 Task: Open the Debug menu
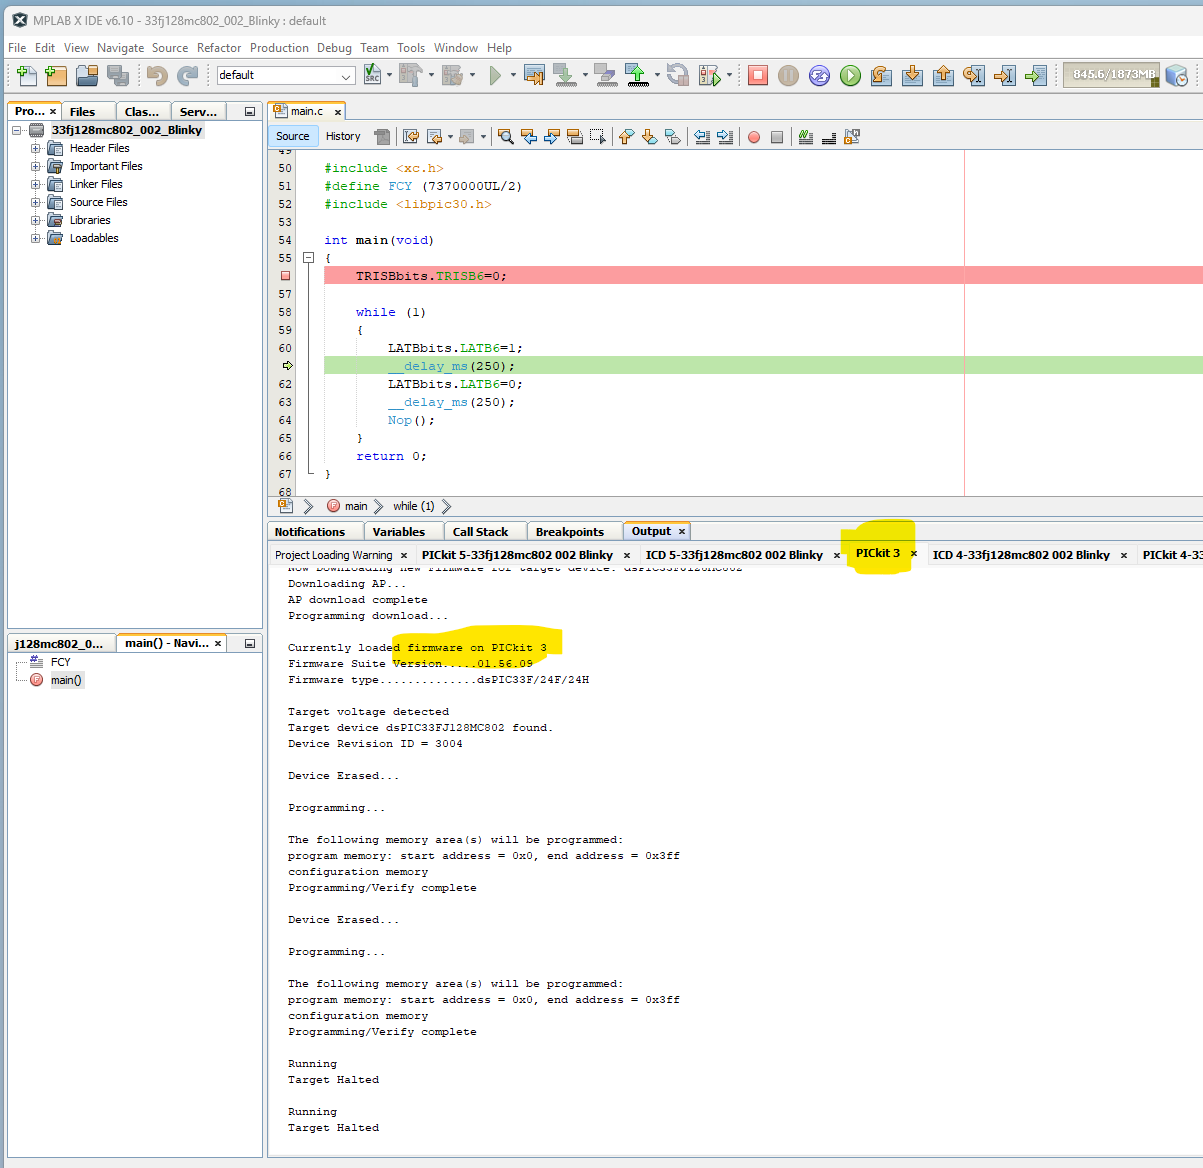click(x=334, y=48)
